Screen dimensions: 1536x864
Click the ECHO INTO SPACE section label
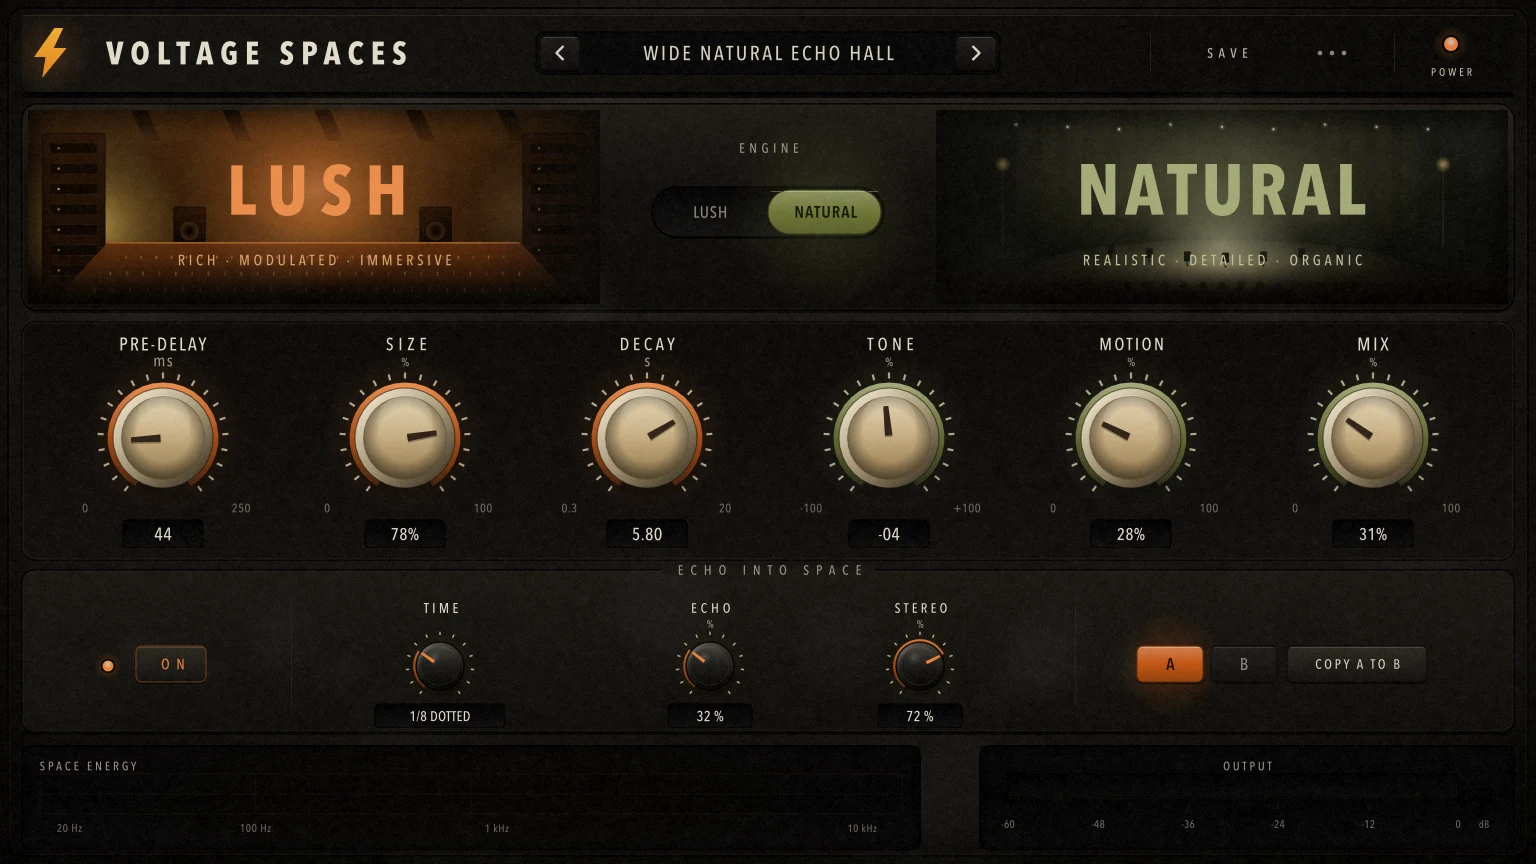pos(770,570)
